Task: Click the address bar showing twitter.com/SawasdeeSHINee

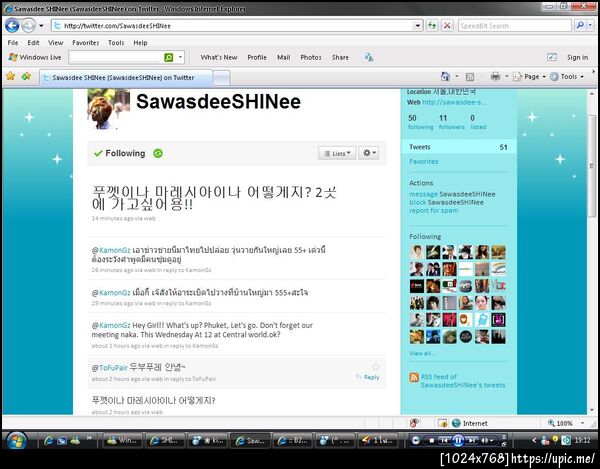Action: coord(233,26)
